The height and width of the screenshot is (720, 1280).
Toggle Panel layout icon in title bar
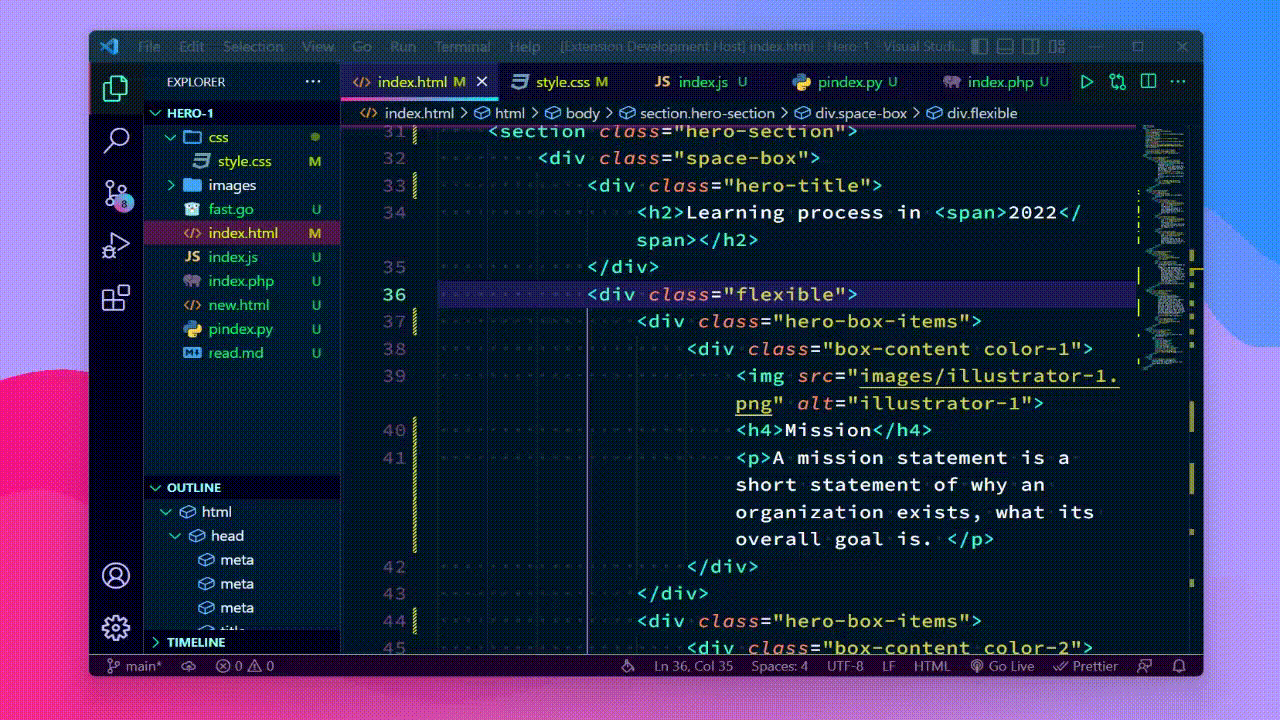[1006, 47]
